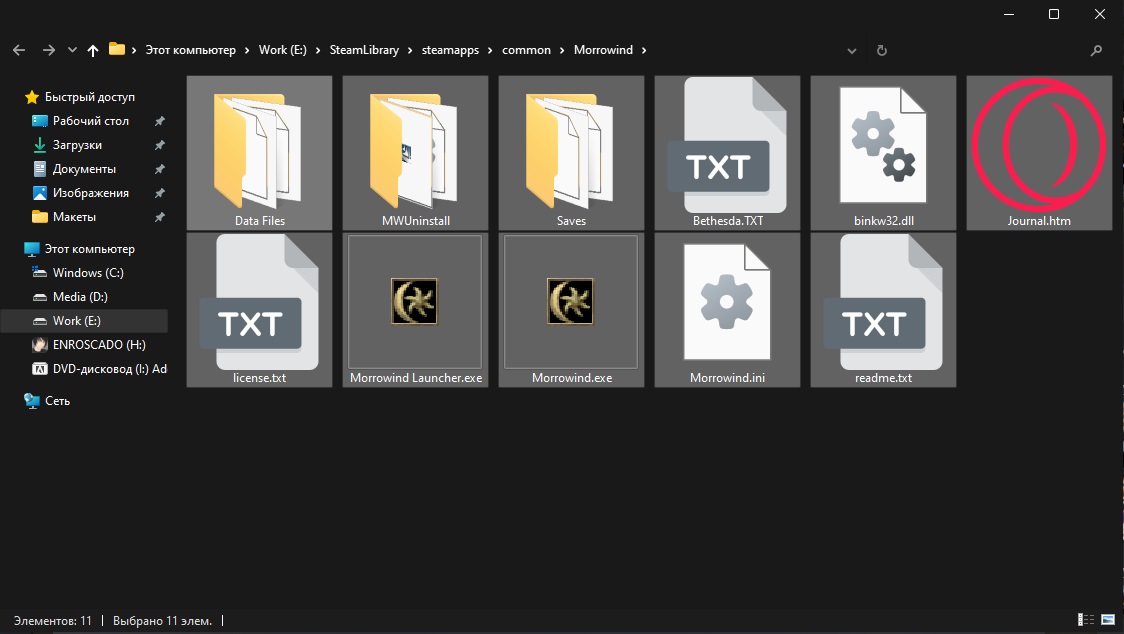Select the Saves folder

571,153
